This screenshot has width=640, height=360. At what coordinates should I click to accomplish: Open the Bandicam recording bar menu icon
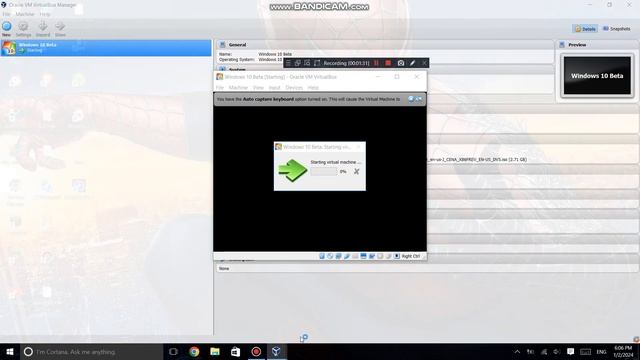[288, 63]
